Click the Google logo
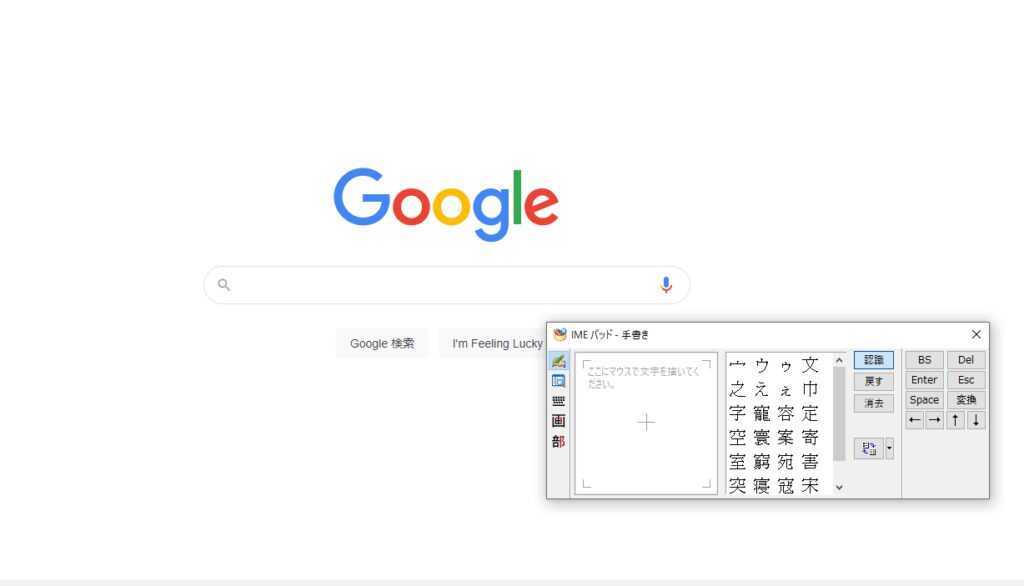The width and height of the screenshot is (1024, 586). coord(446,204)
